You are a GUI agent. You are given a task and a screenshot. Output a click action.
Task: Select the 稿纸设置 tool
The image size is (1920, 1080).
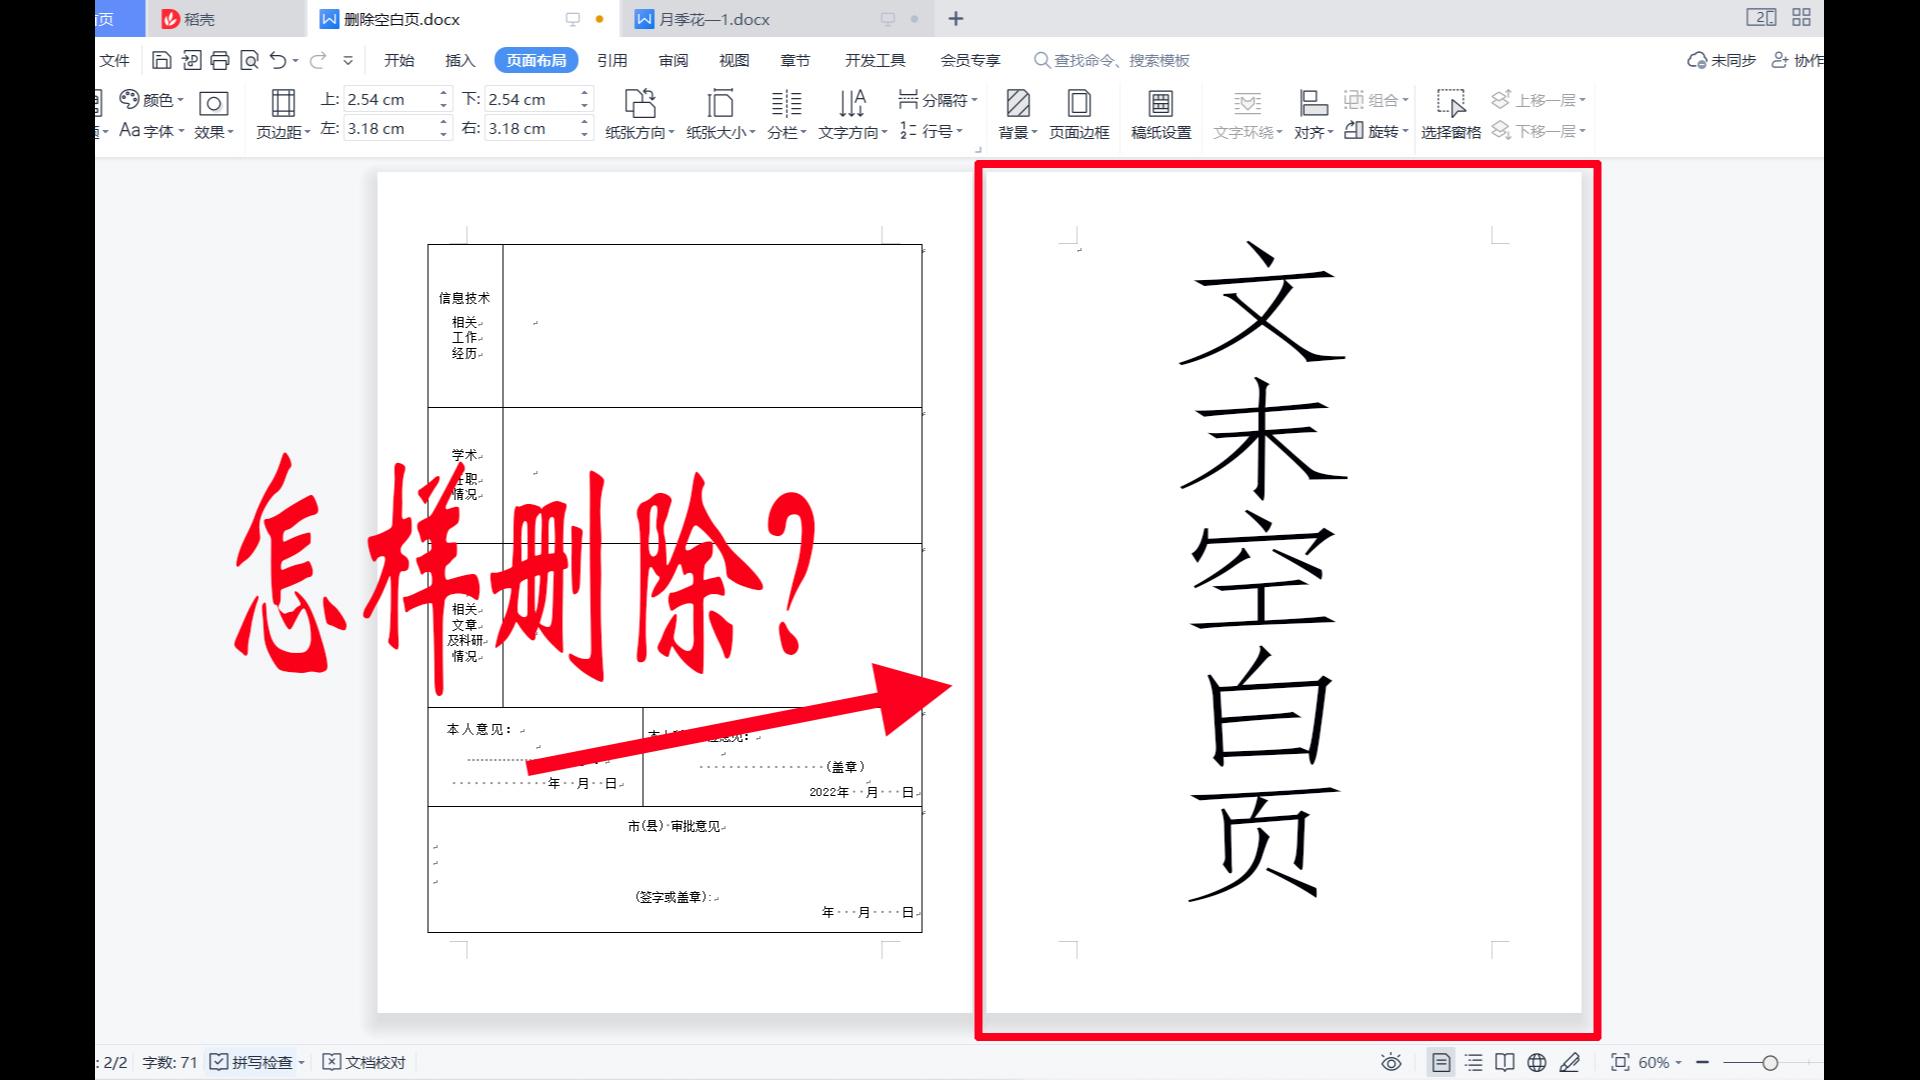1161,113
